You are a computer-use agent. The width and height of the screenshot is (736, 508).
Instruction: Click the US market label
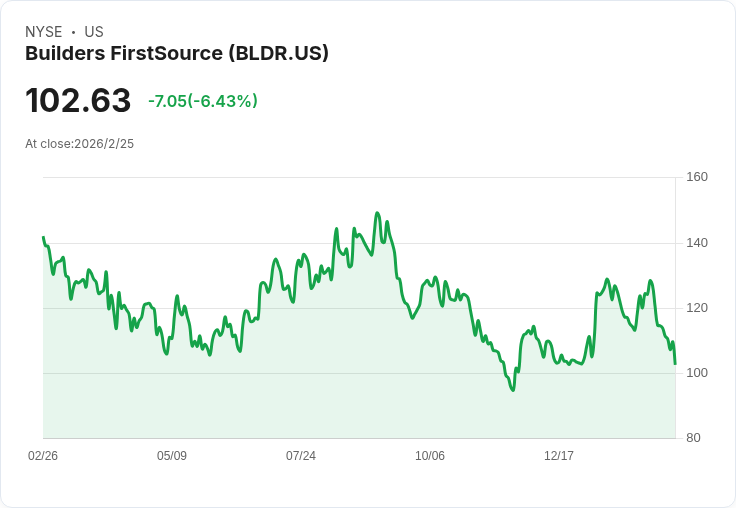pyautogui.click(x=94, y=32)
